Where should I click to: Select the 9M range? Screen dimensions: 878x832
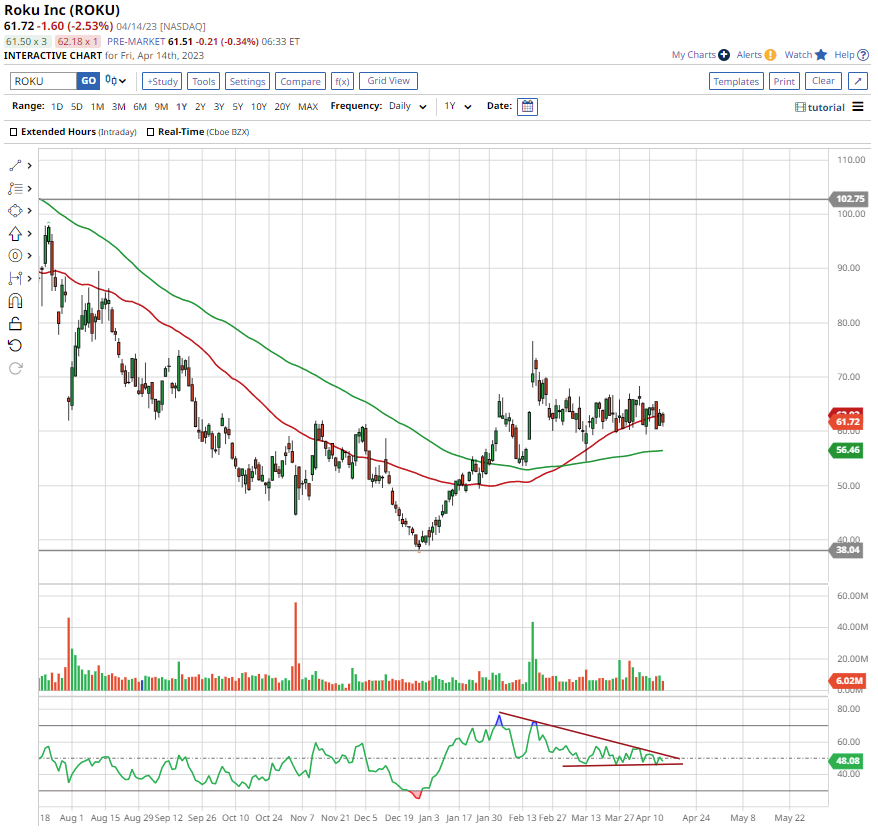click(161, 106)
